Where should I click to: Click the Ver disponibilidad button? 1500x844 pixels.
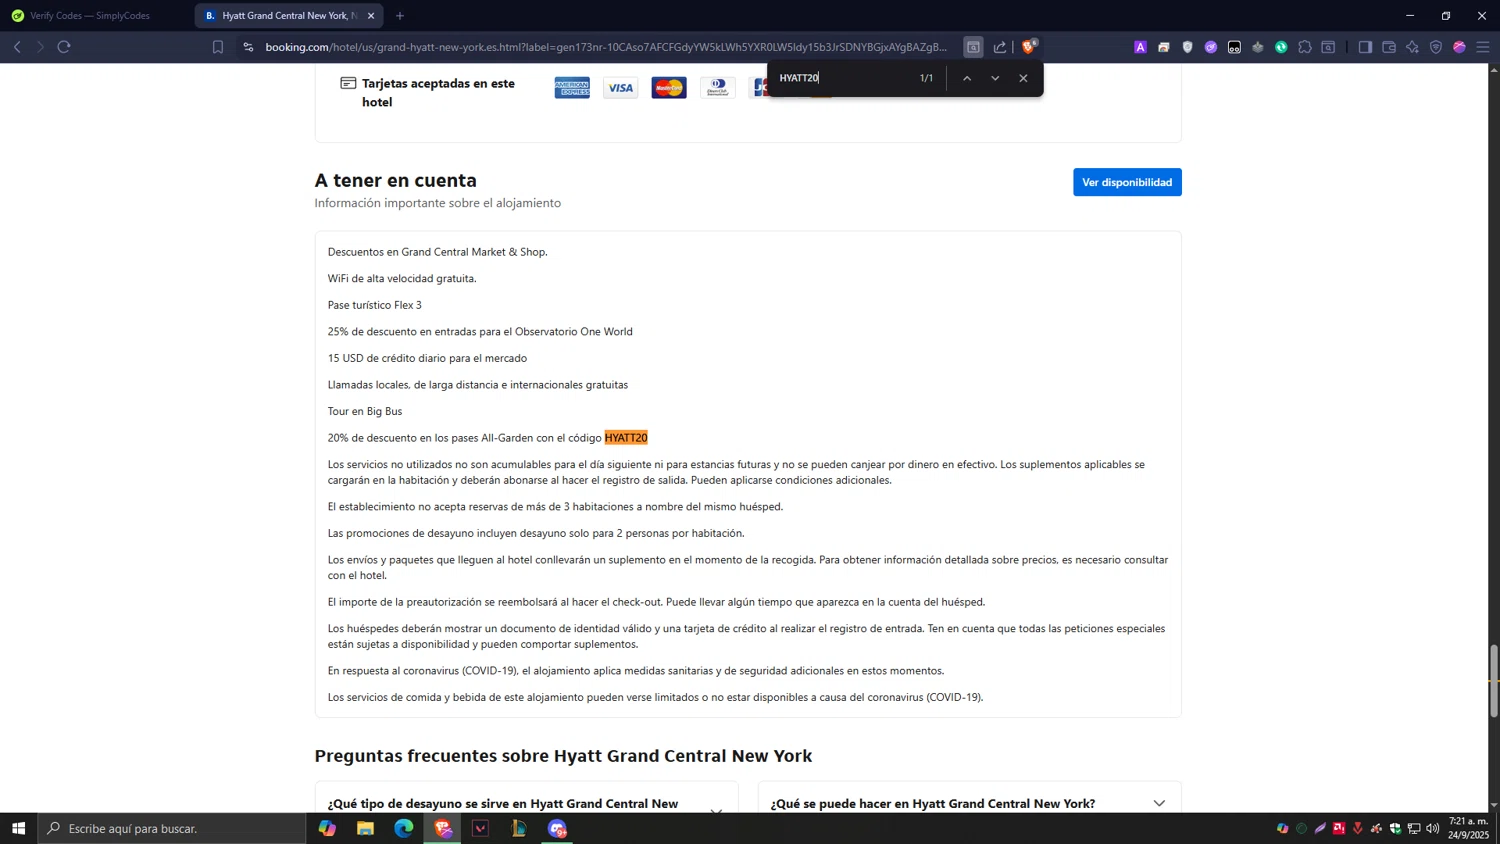pyautogui.click(x=1127, y=182)
